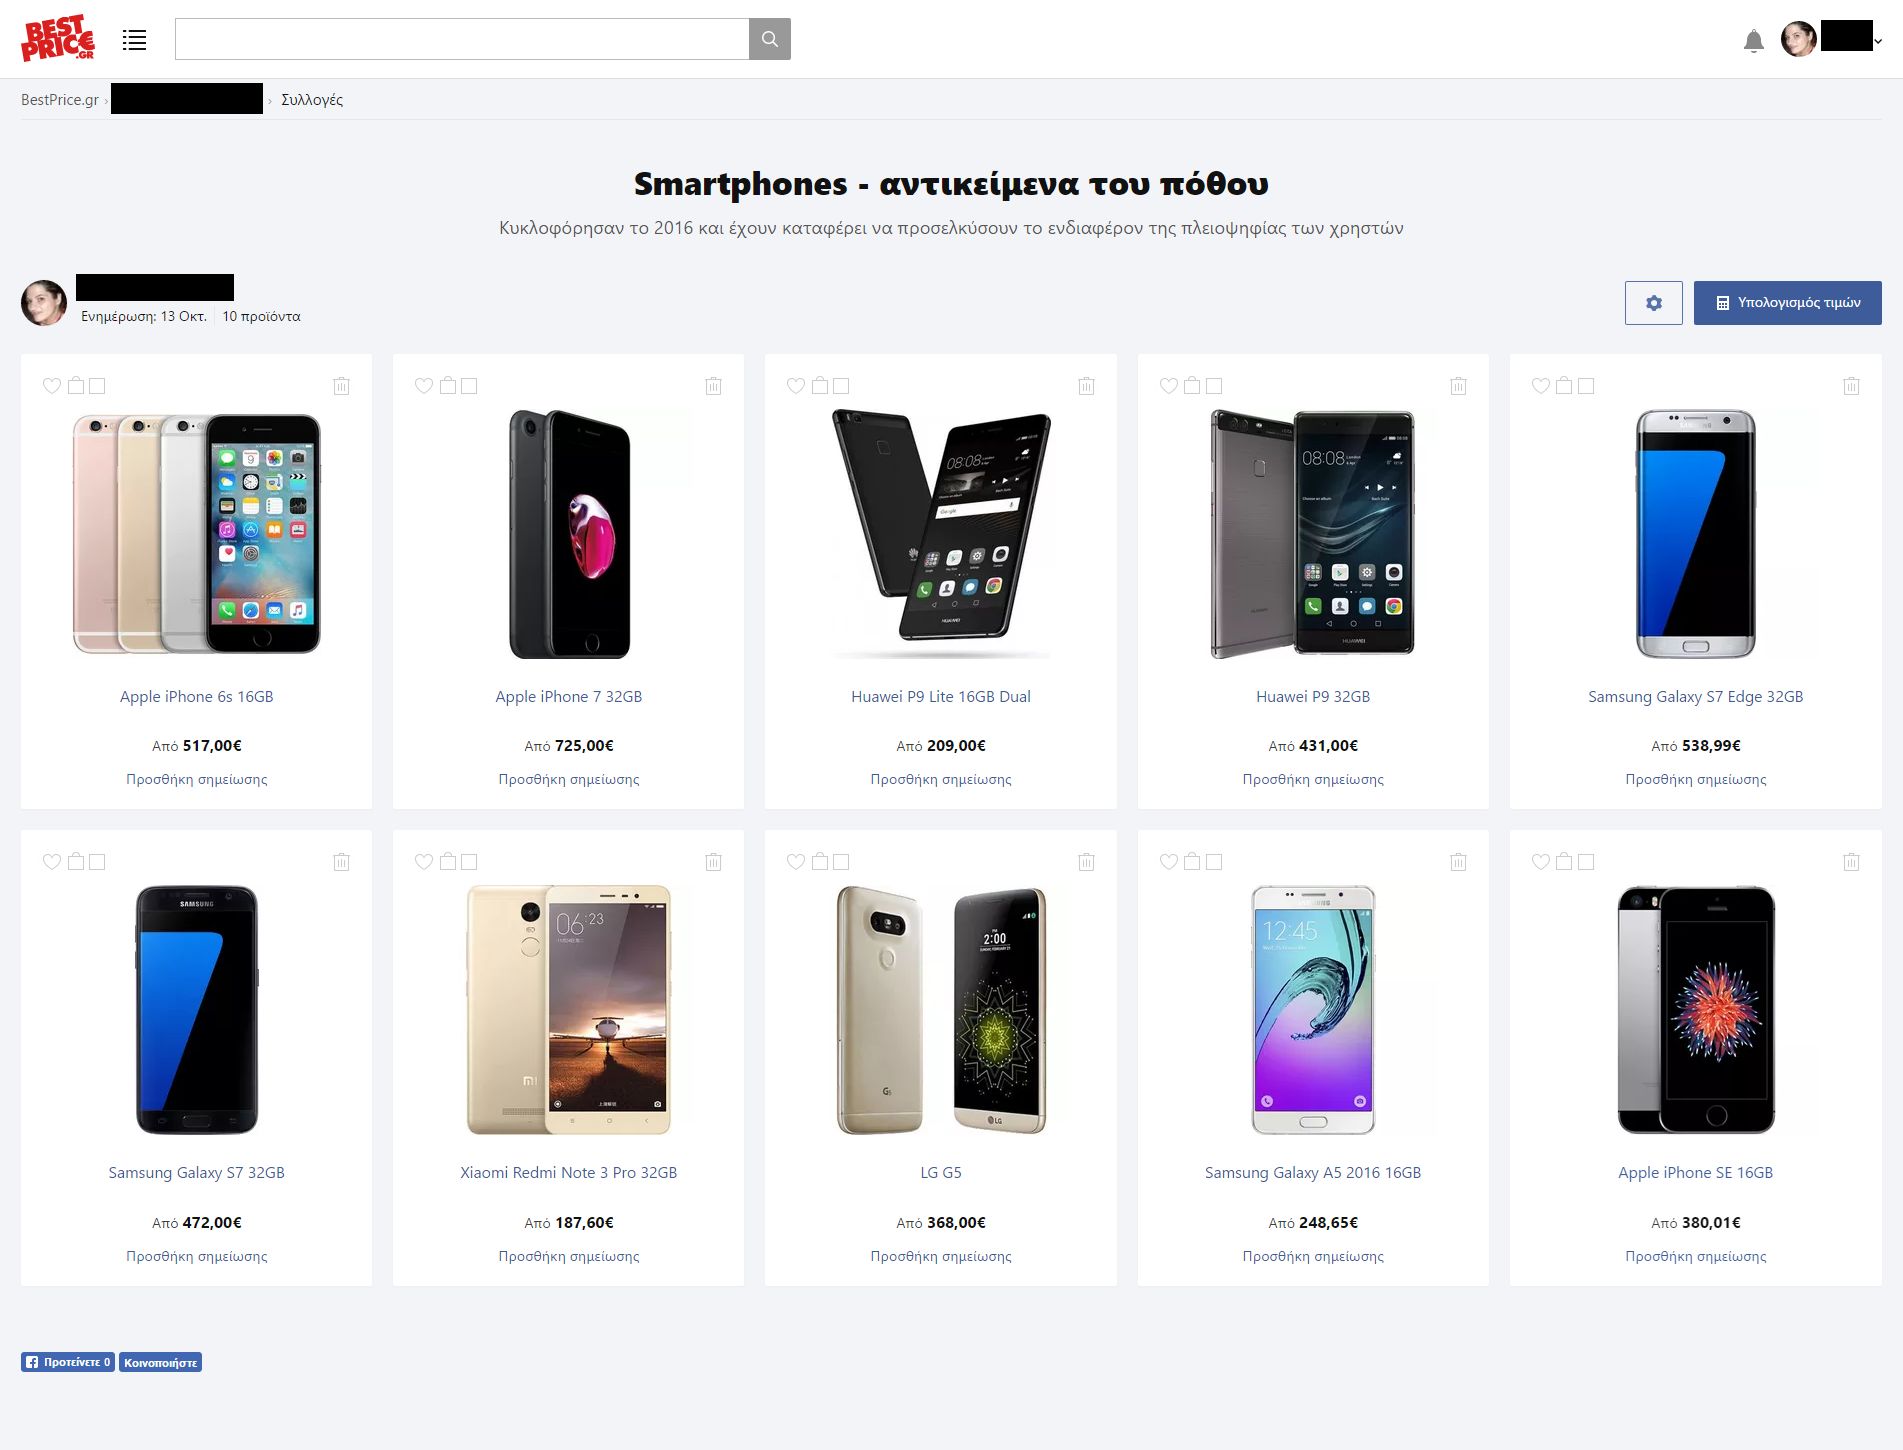Delete Apple iPhone 6s 16GB with trash icon
Screen dimensions: 1903x1450
[341, 386]
